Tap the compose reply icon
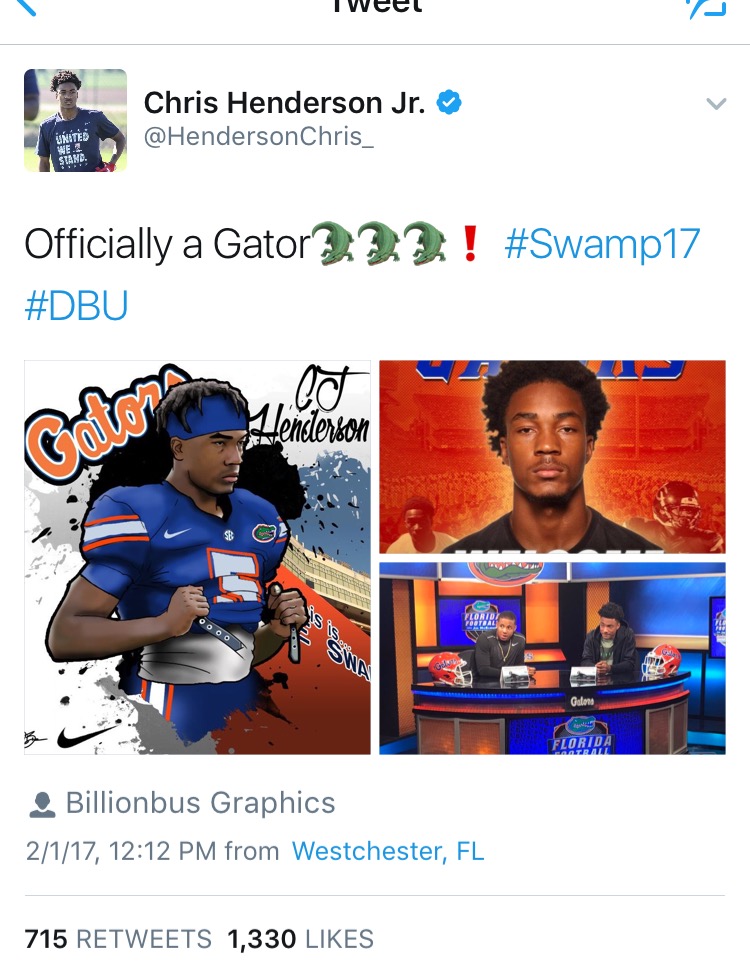This screenshot has width=750, height=971. (x=706, y=7)
